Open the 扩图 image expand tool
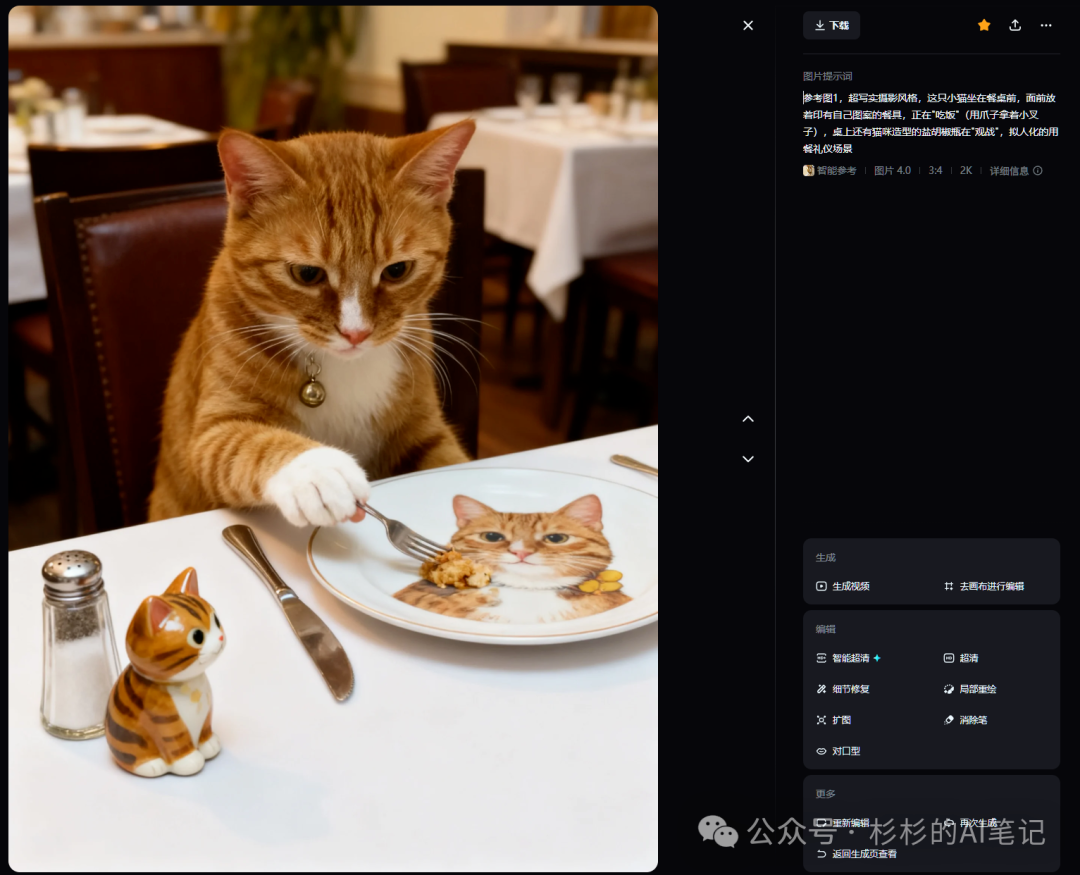The width and height of the screenshot is (1080, 875). click(x=833, y=720)
